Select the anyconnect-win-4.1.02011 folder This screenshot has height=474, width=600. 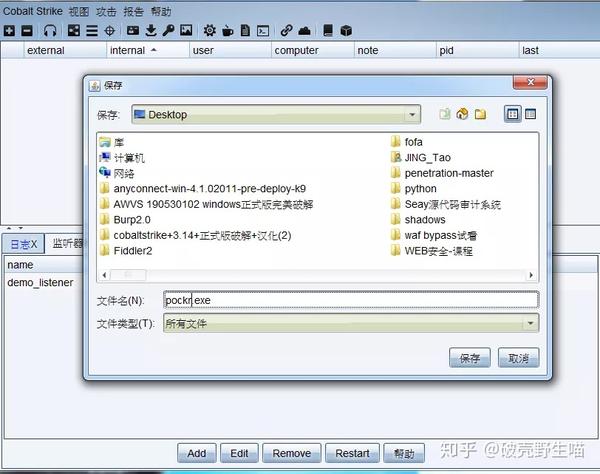click(203, 189)
